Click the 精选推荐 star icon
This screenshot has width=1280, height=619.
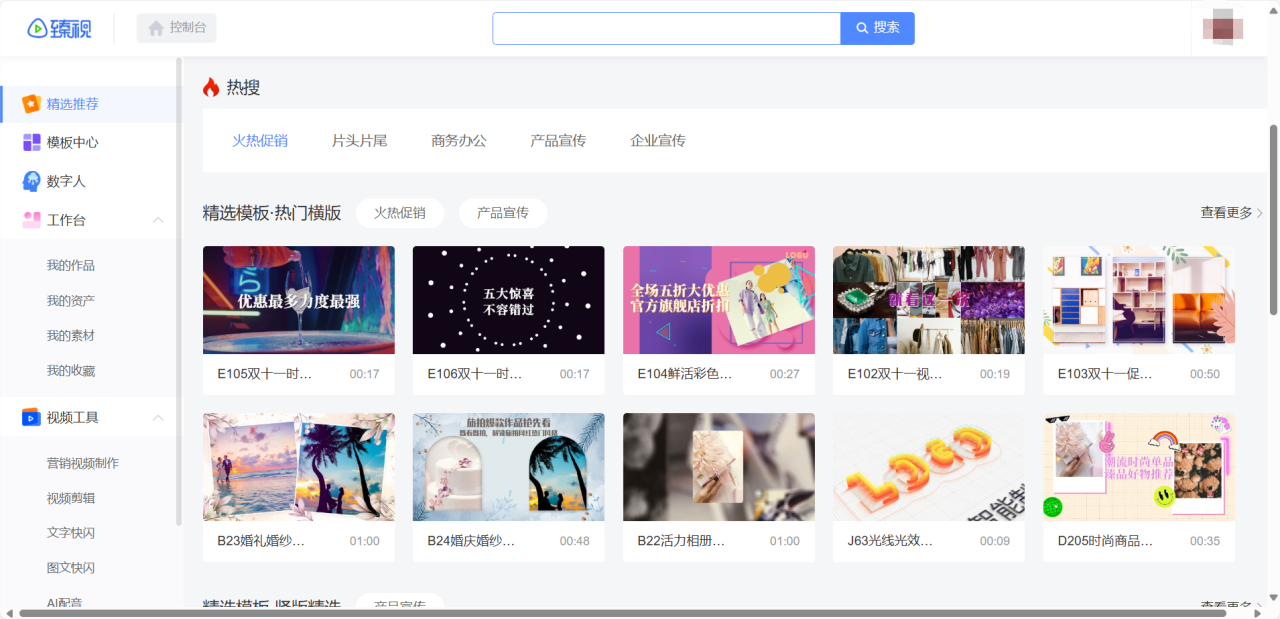click(32, 104)
